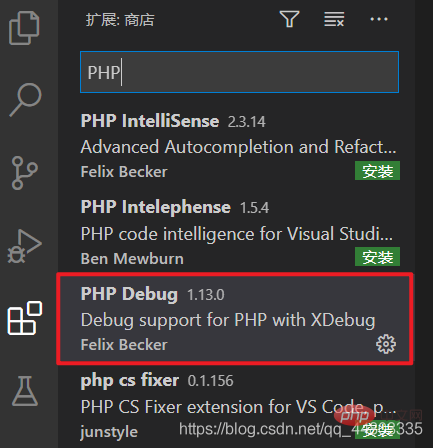This screenshot has width=433, height=448.
Task: Filter extensions with the funnel icon
Action: [x=289, y=19]
